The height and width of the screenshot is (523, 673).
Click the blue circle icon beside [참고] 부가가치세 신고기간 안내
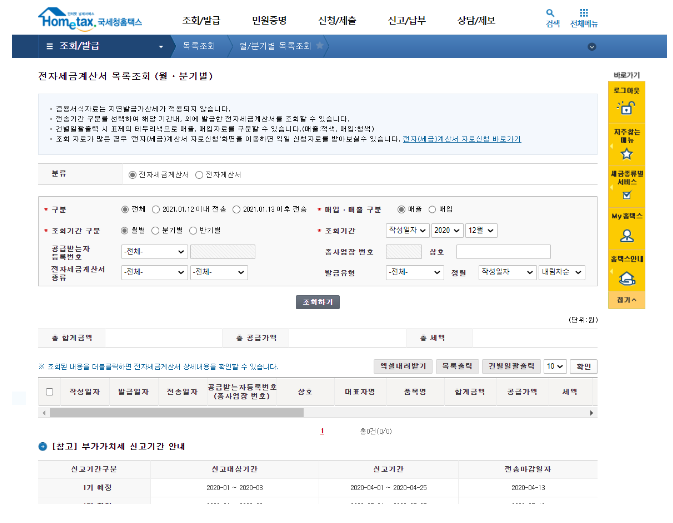[42, 446]
